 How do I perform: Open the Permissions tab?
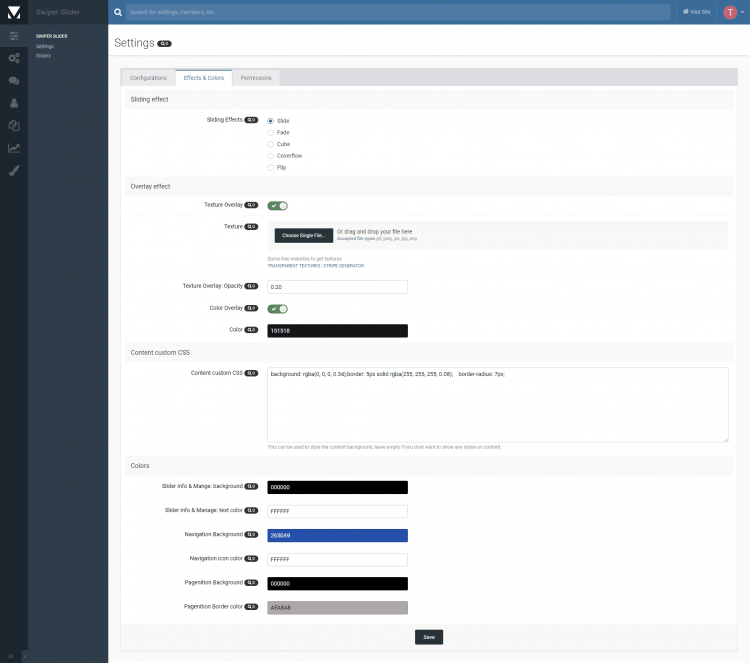click(256, 77)
